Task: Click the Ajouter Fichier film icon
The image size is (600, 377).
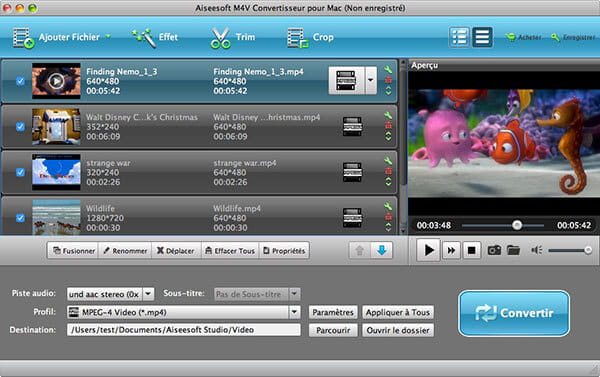Action: [x=24, y=38]
